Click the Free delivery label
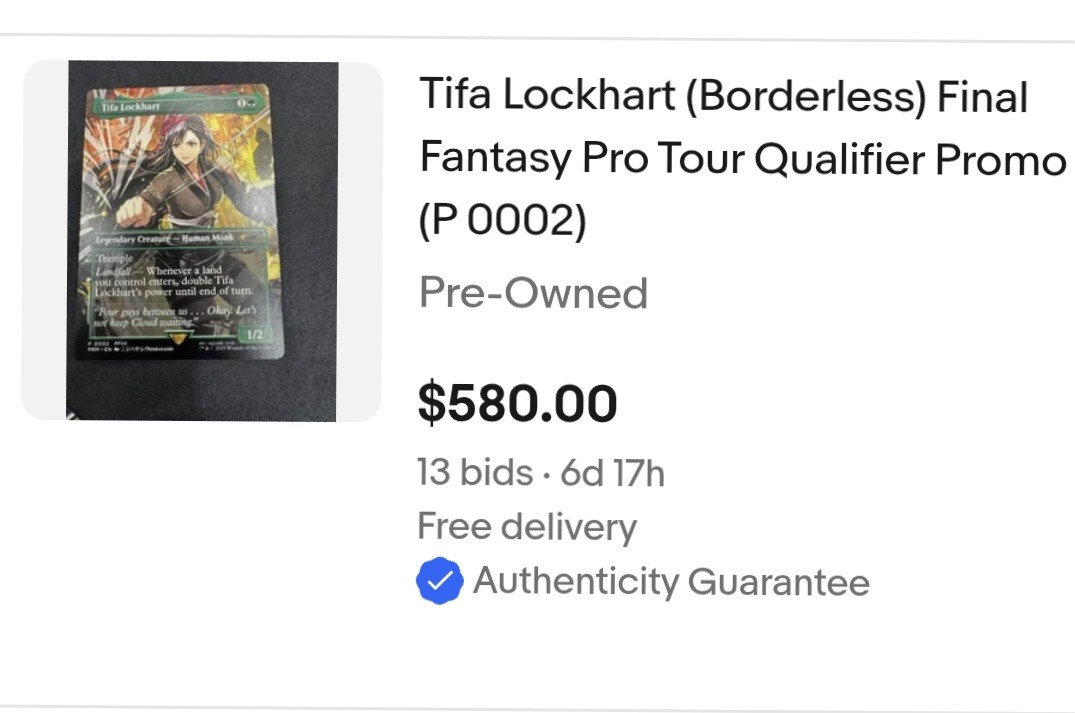The image size is (1075, 713). coord(527,527)
